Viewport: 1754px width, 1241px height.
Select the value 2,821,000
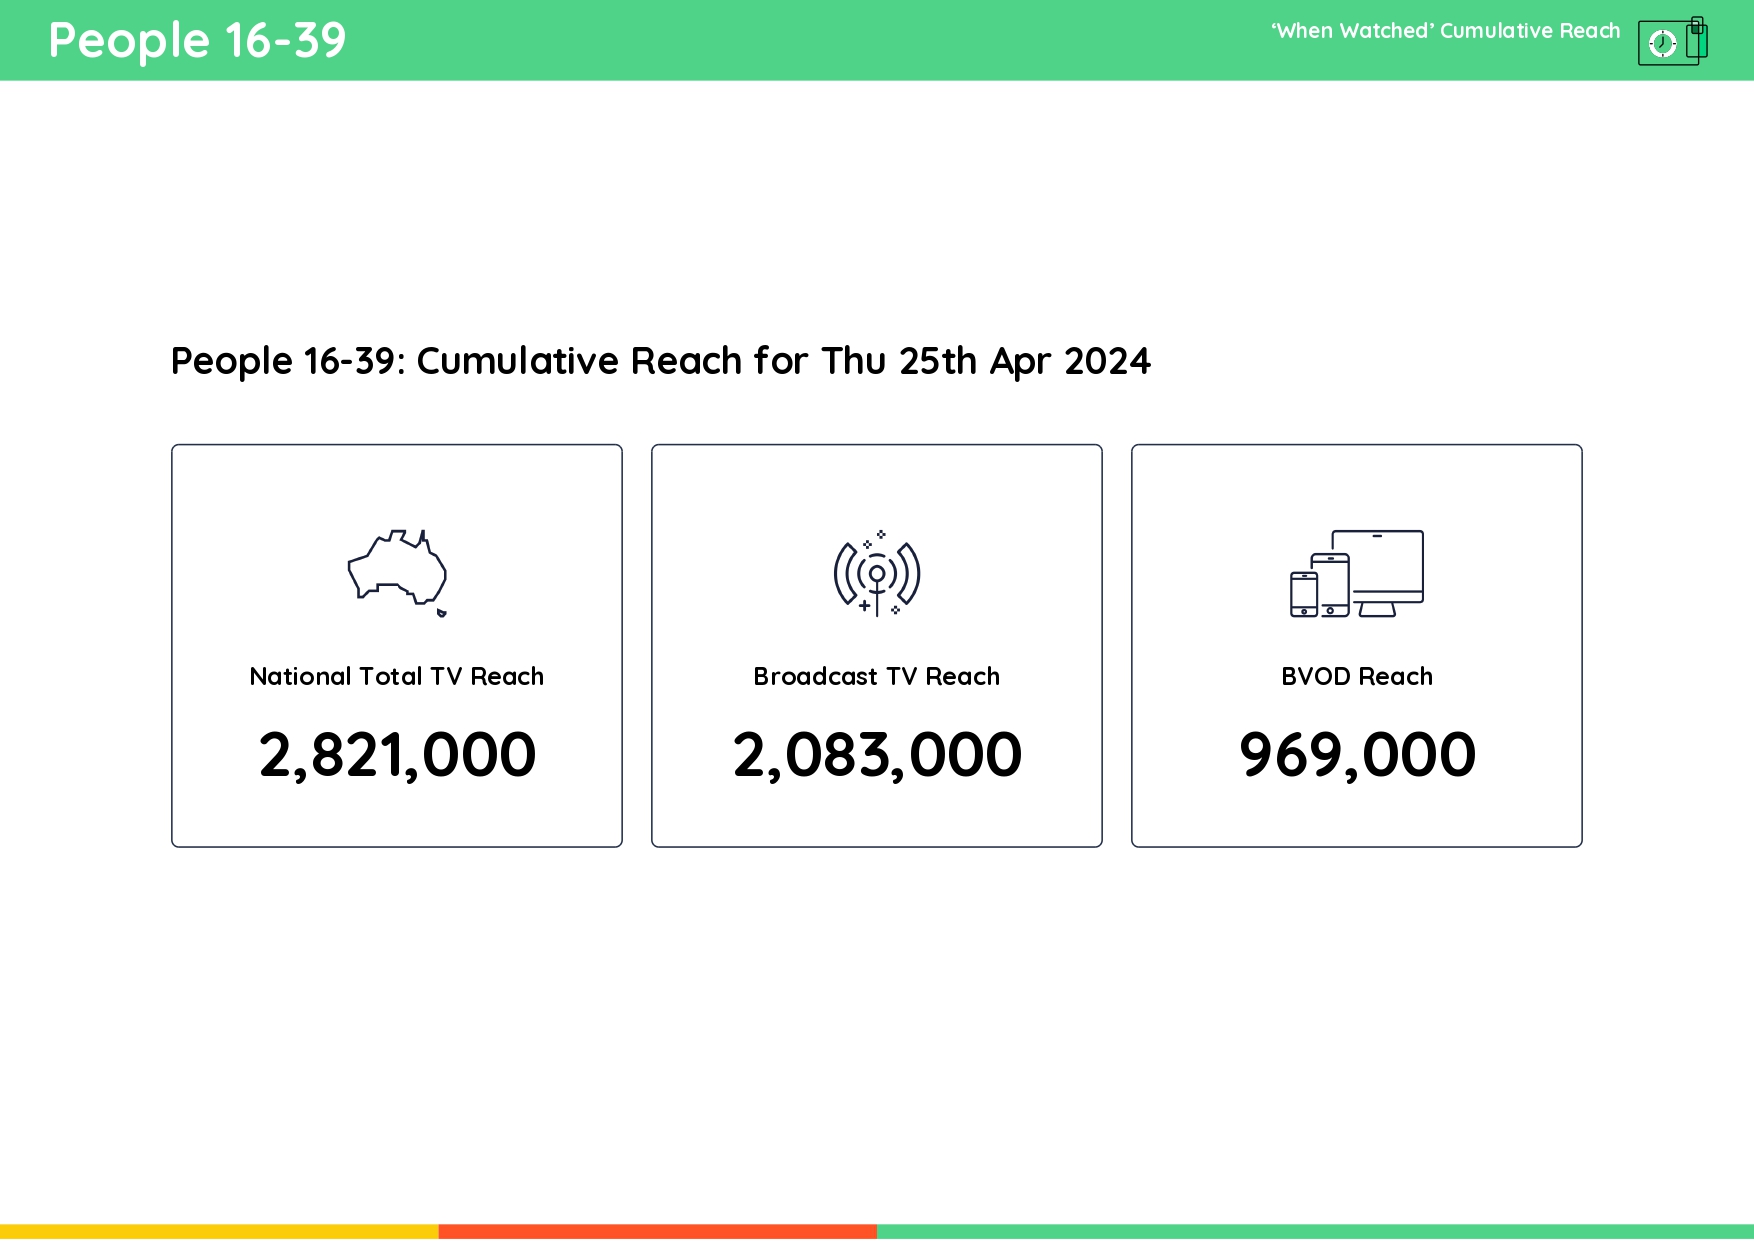(x=397, y=755)
